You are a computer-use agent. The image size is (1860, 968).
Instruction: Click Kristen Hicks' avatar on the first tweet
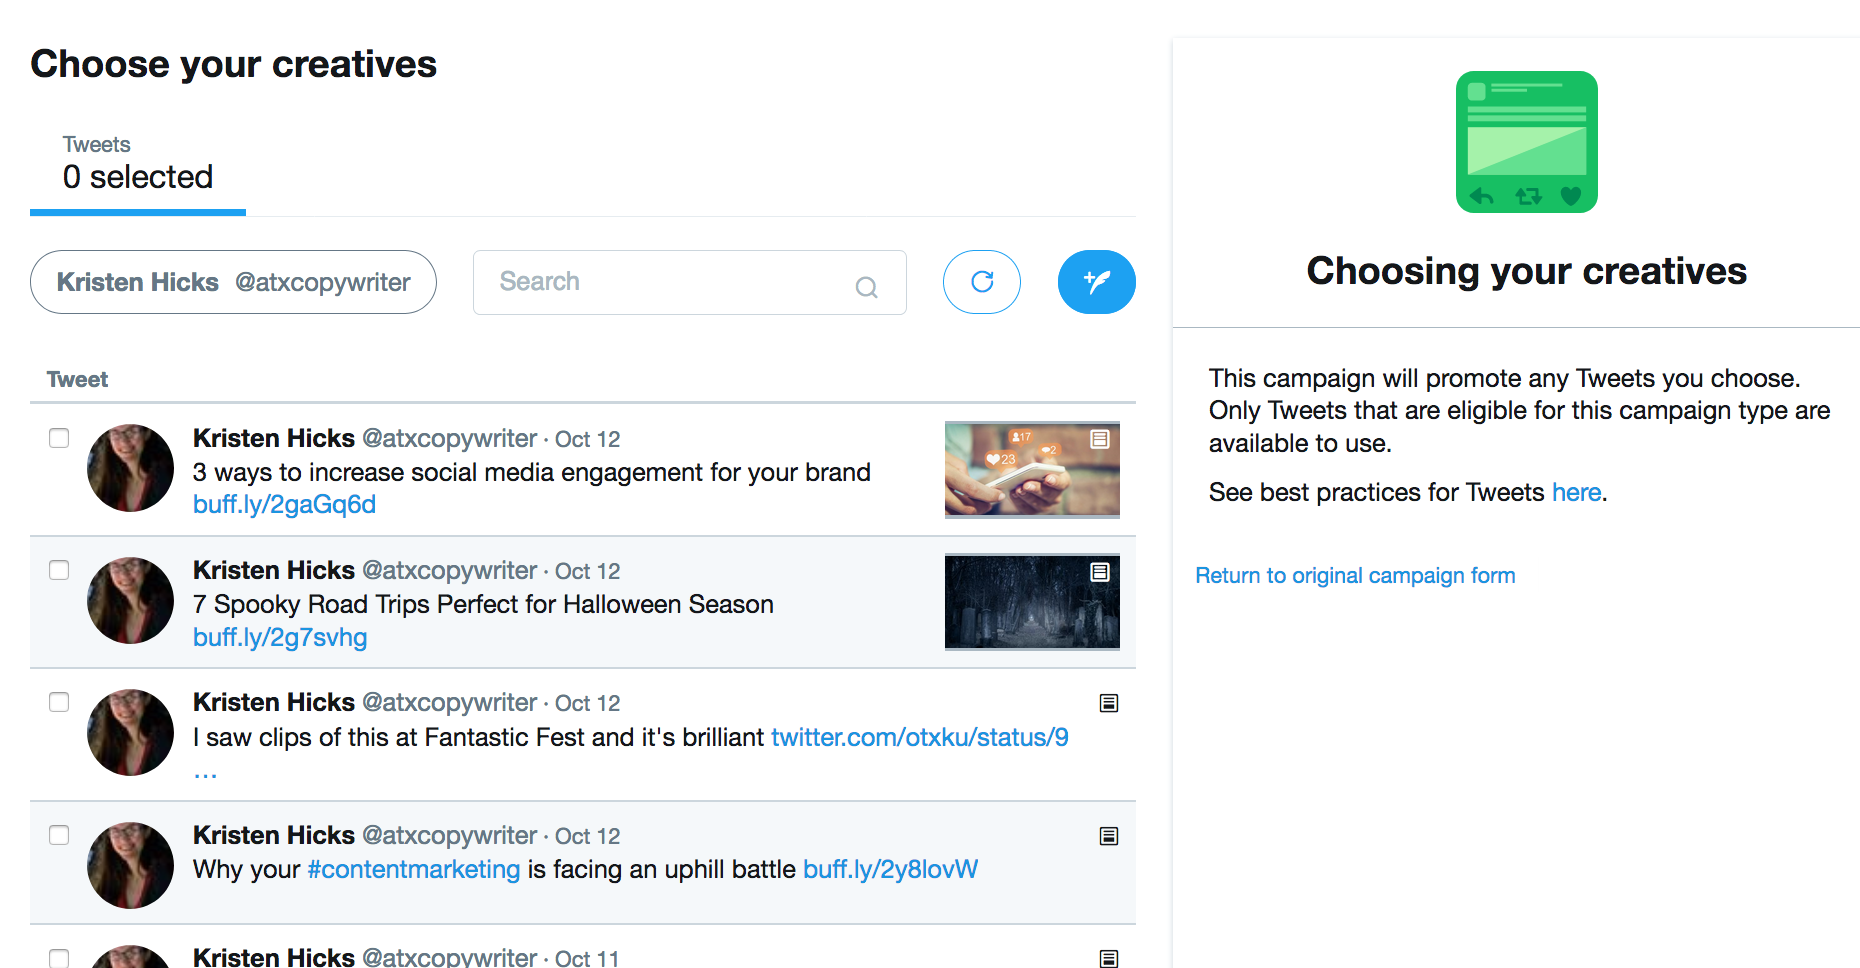coord(130,468)
